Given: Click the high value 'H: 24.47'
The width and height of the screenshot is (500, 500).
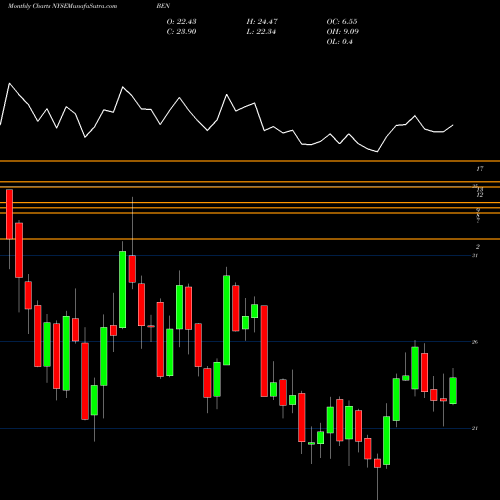Looking at the screenshot, I should (x=262, y=22).
